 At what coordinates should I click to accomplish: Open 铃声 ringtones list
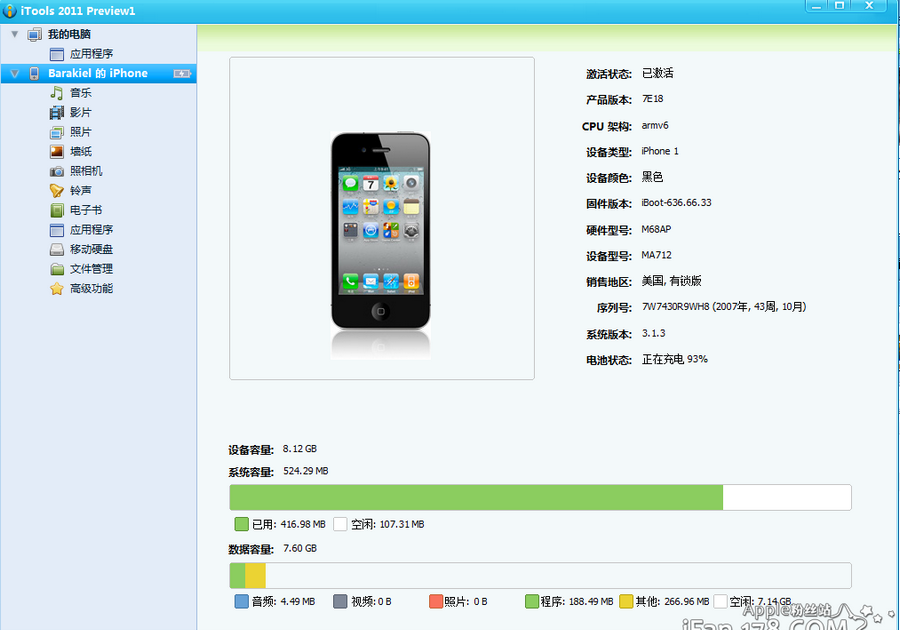(81, 190)
